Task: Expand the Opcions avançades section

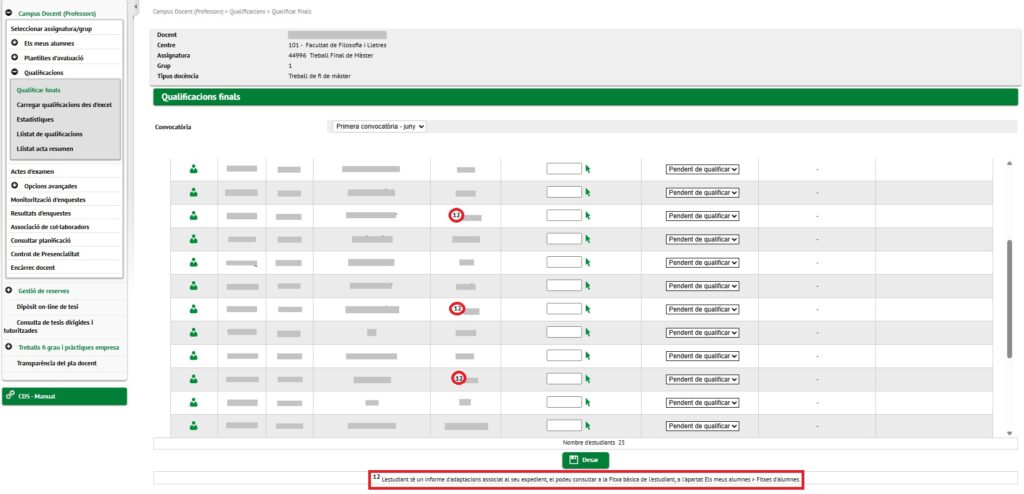Action: [x=15, y=185]
